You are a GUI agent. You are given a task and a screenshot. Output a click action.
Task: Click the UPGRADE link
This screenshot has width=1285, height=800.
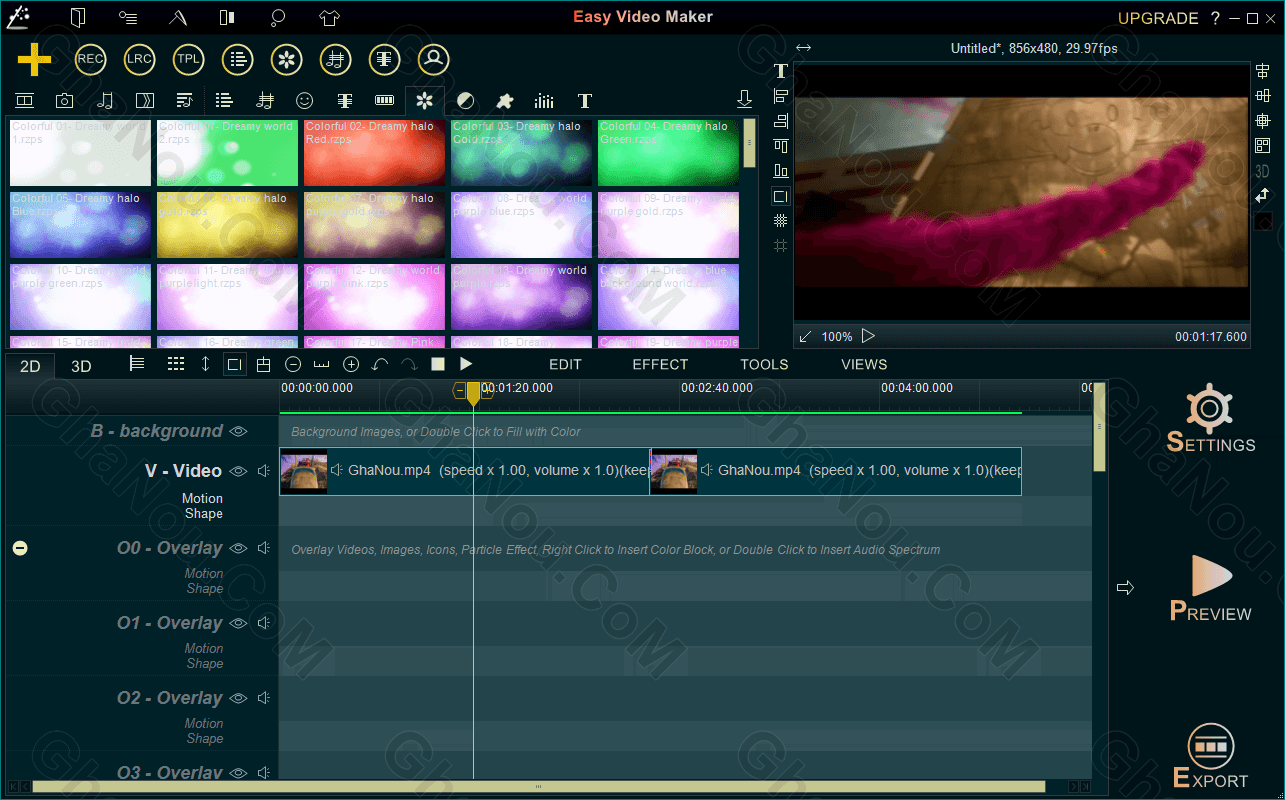1157,18
